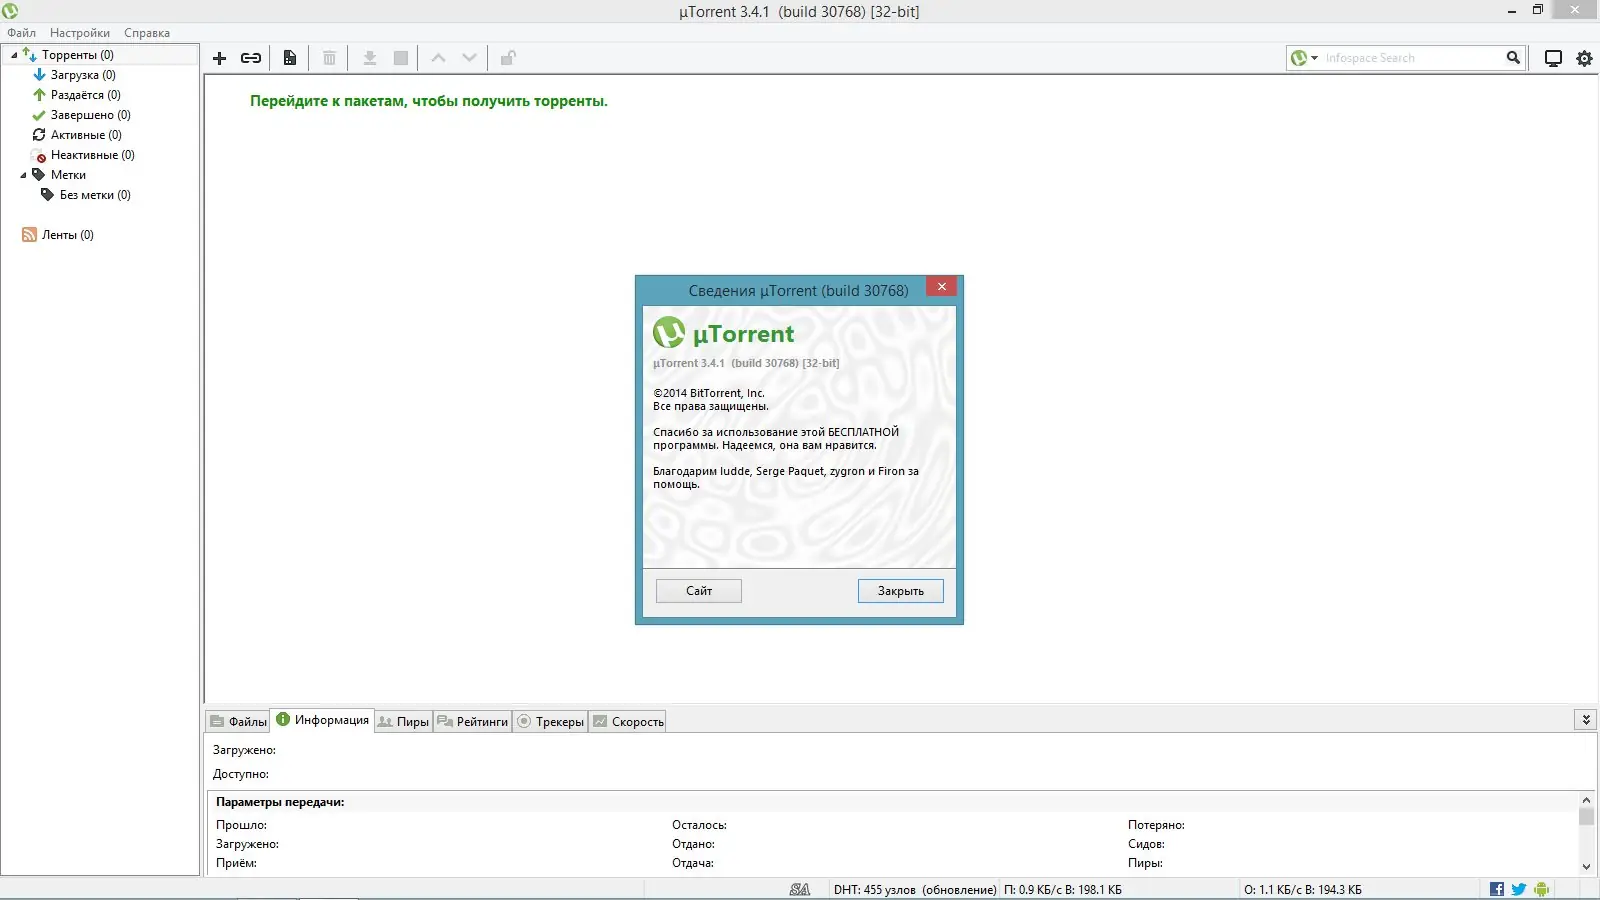The image size is (1600, 900).
Task: Click download speed П: 0.9 КБ/с status
Action: click(1063, 890)
